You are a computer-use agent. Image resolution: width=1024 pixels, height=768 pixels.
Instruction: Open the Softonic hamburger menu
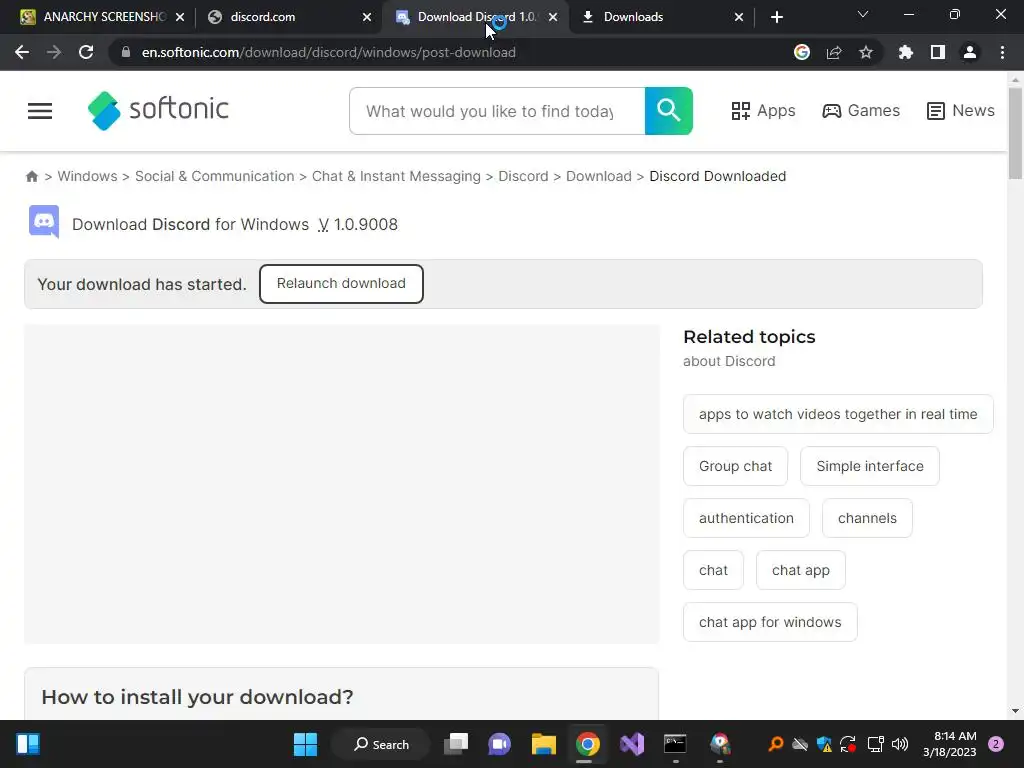[x=40, y=111]
